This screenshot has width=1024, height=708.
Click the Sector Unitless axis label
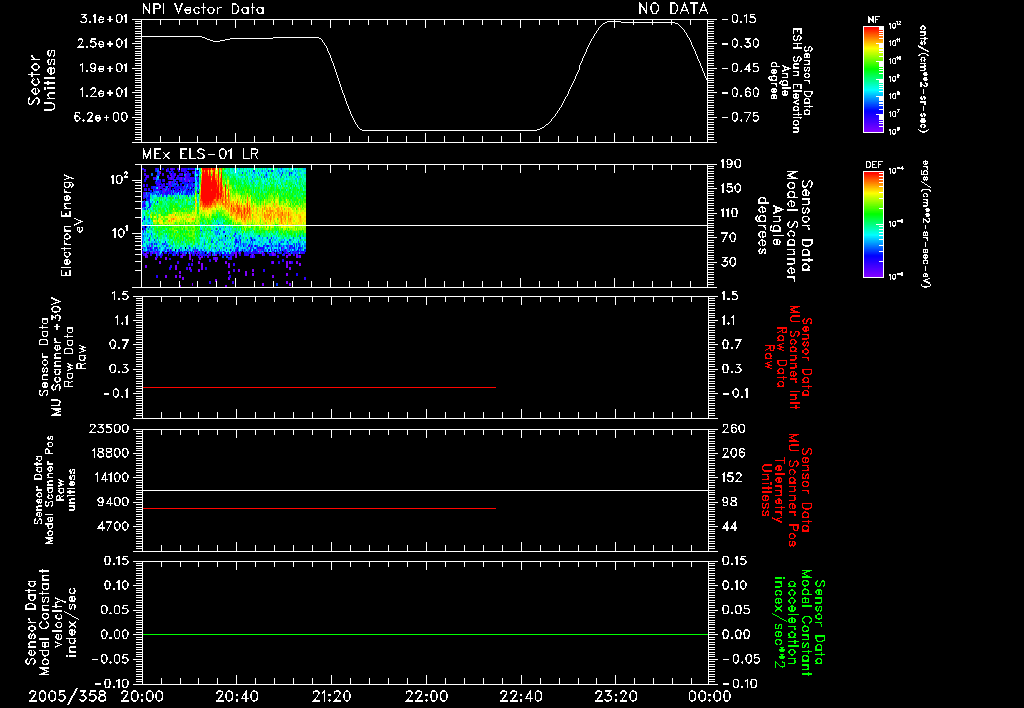point(42,80)
